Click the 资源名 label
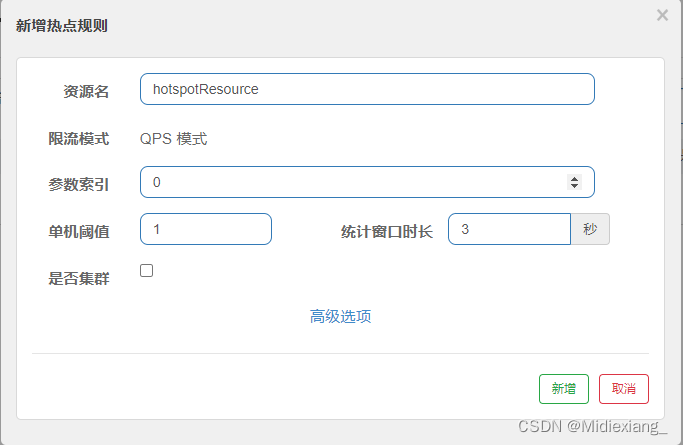Screen dimensions: 683x445 (86, 91)
